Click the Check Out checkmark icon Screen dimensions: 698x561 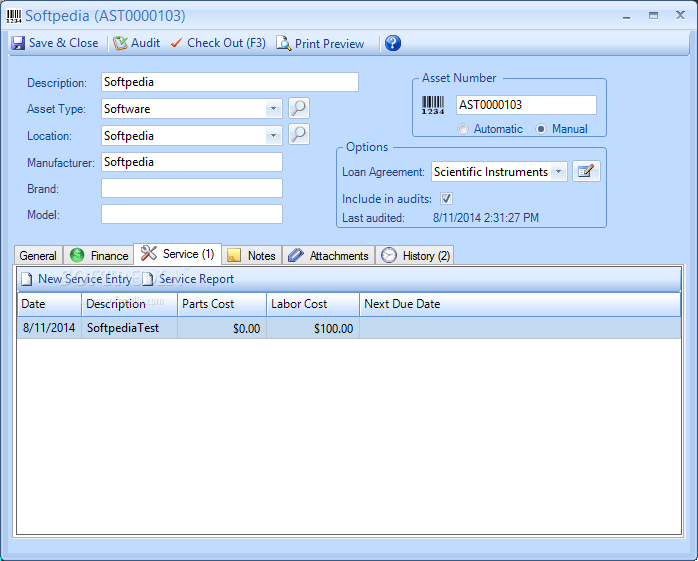click(177, 43)
